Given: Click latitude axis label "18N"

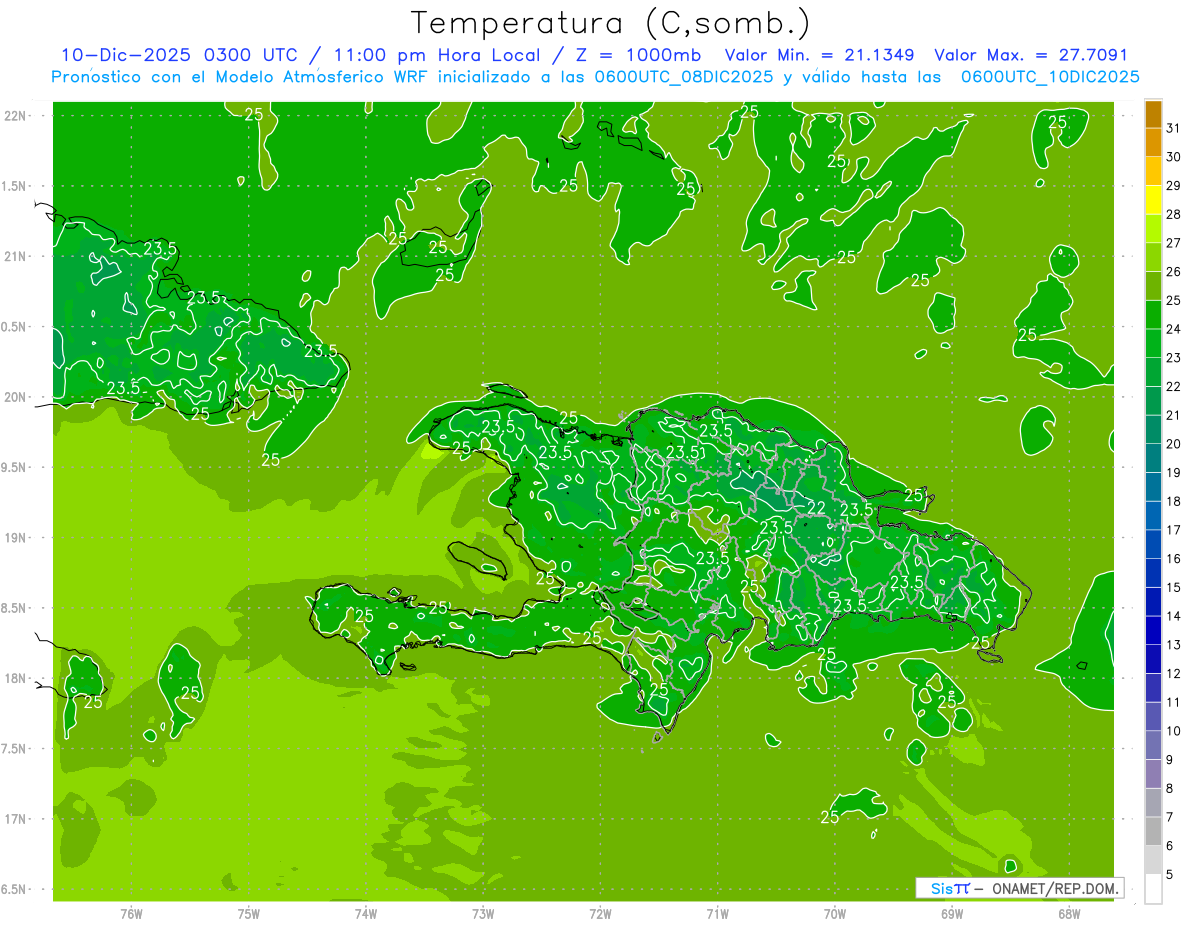Looking at the screenshot, I should 14,678.
